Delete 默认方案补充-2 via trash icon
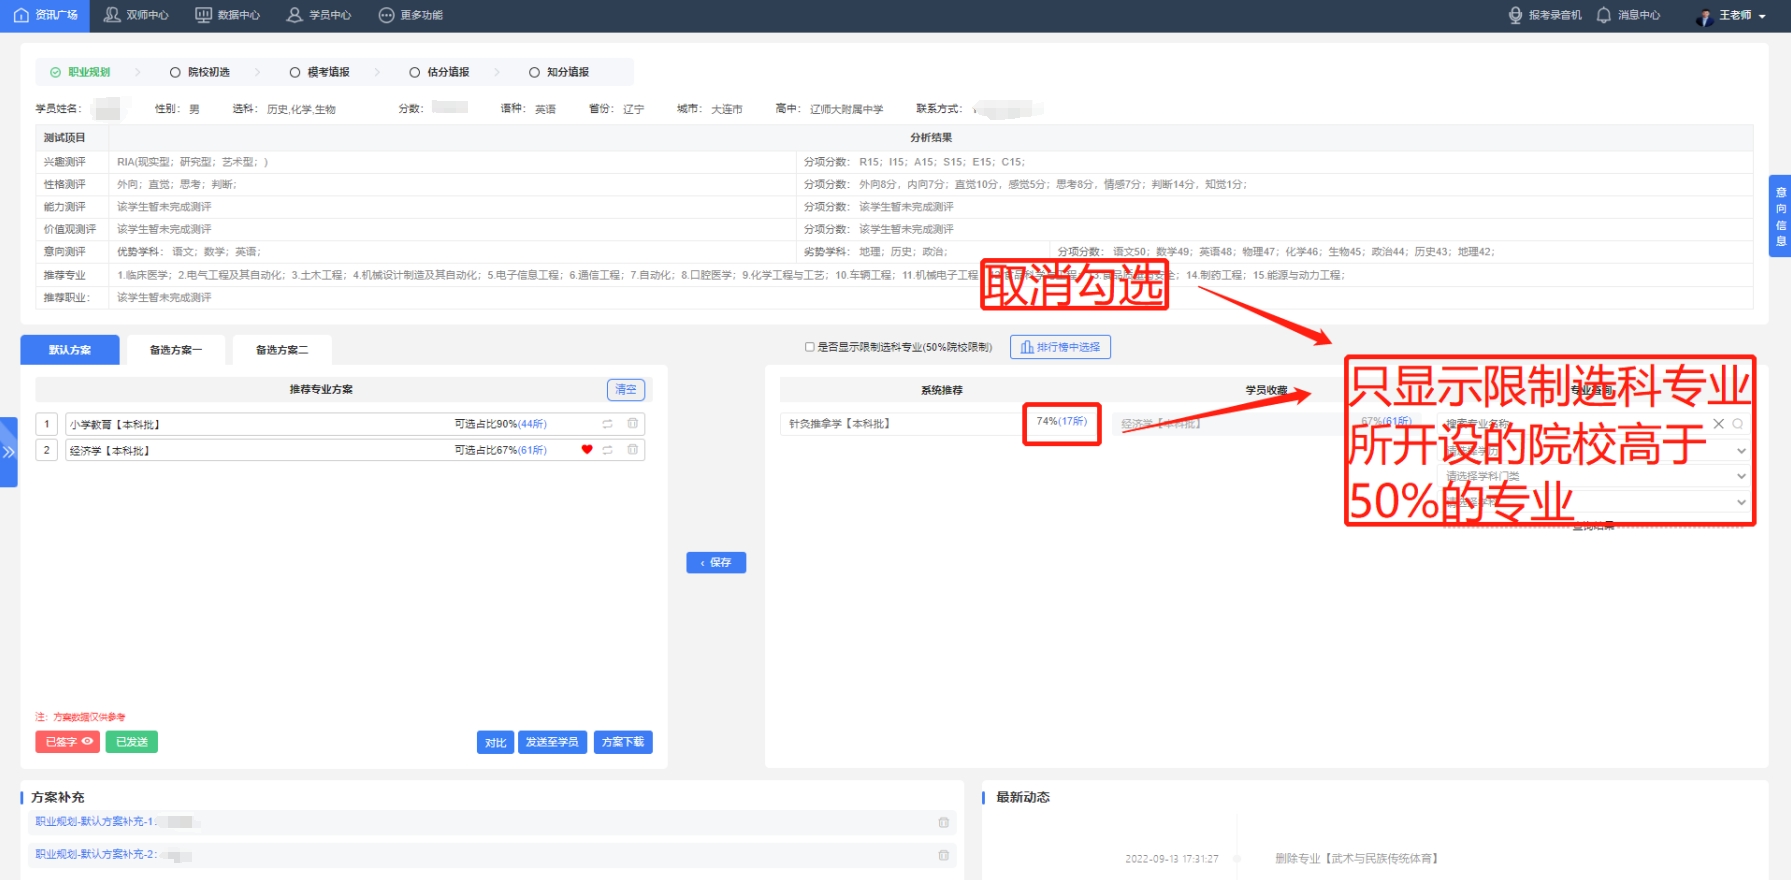 tap(943, 855)
